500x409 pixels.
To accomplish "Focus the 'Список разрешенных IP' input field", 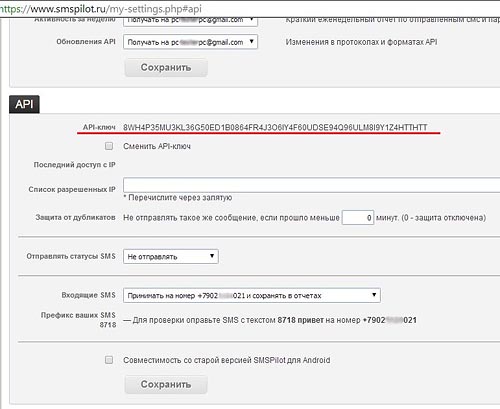I will coord(312,185).
